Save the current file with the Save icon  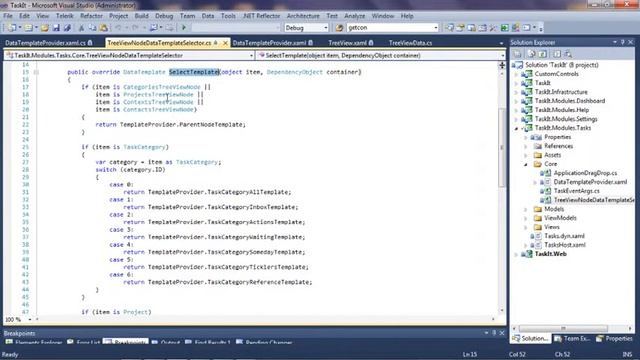(x=56, y=28)
